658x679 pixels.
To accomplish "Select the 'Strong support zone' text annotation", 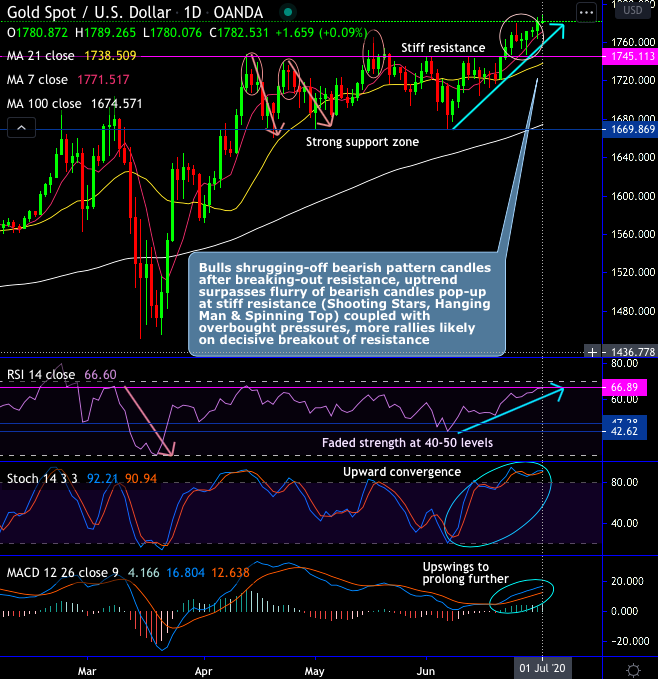I will tap(362, 142).
